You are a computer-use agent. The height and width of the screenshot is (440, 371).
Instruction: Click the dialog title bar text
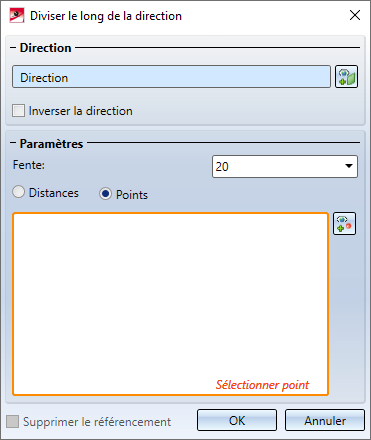tap(106, 16)
